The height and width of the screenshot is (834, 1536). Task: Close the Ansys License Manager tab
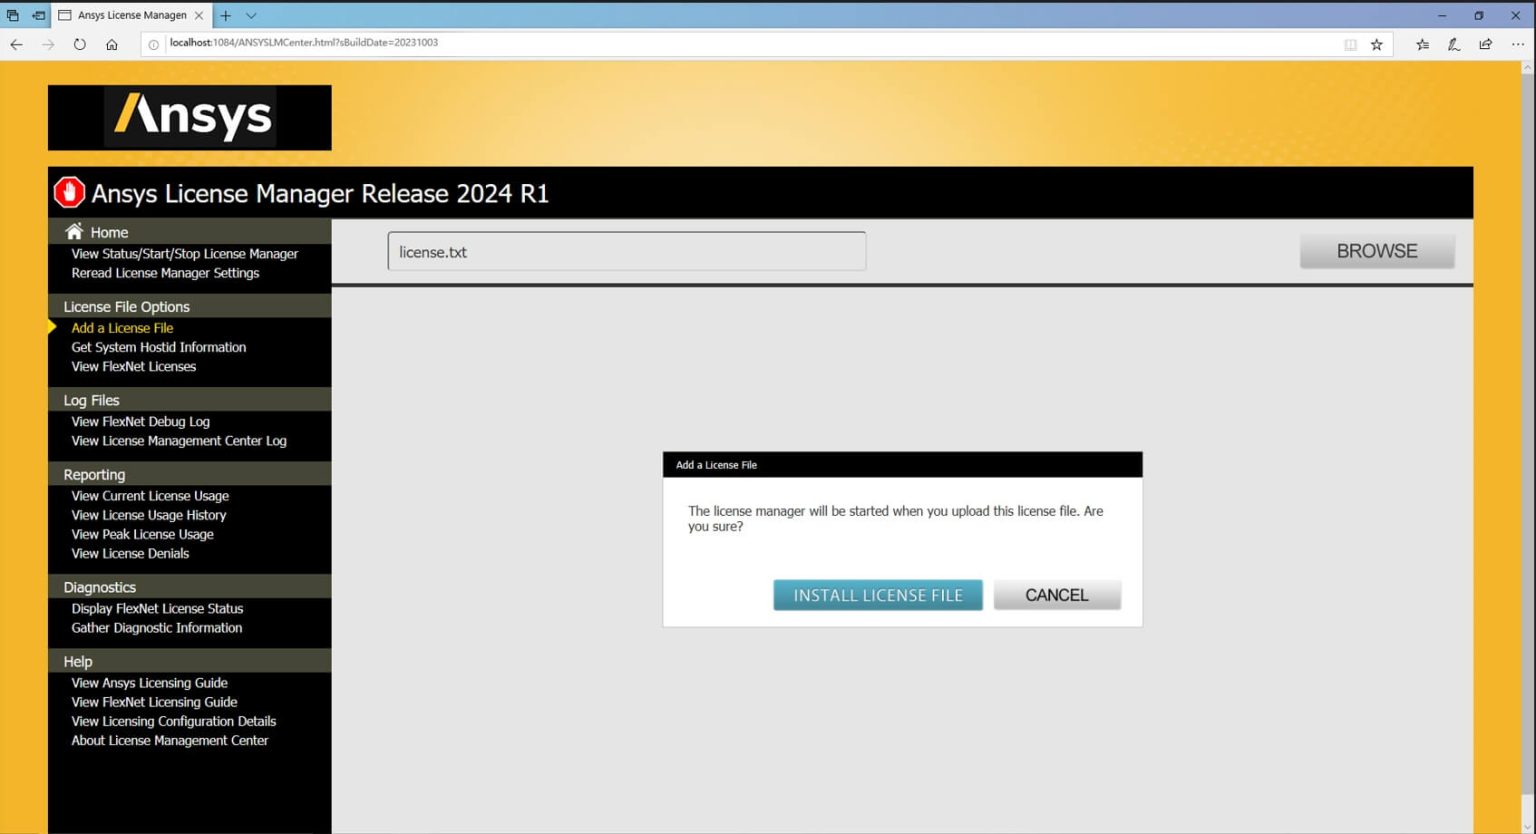[199, 15]
